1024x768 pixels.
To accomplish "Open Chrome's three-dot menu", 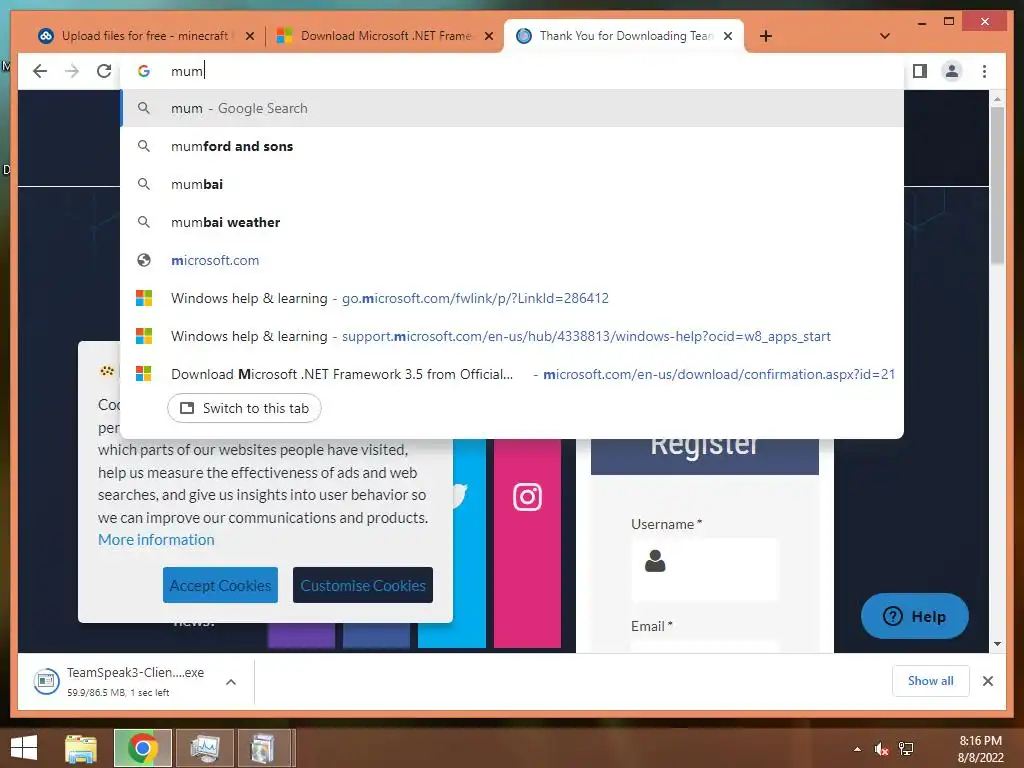I will 984,71.
